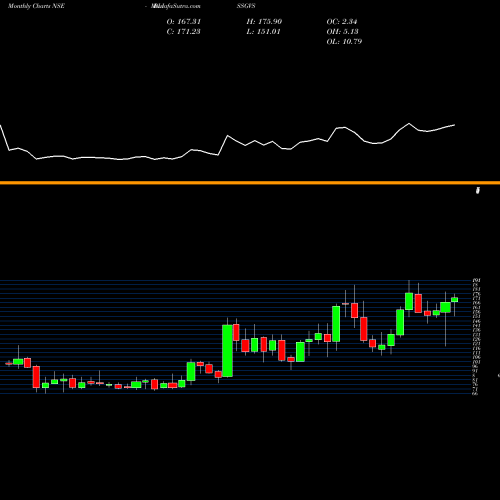Click the orange horizontal separator line
Screen dimensions: 500x500
point(250,183)
